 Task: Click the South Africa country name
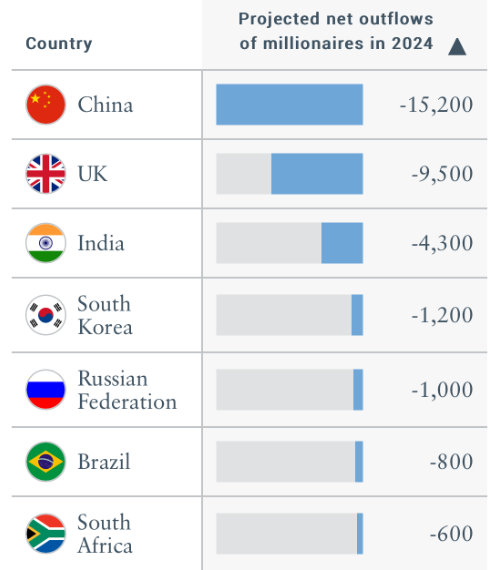[105, 534]
